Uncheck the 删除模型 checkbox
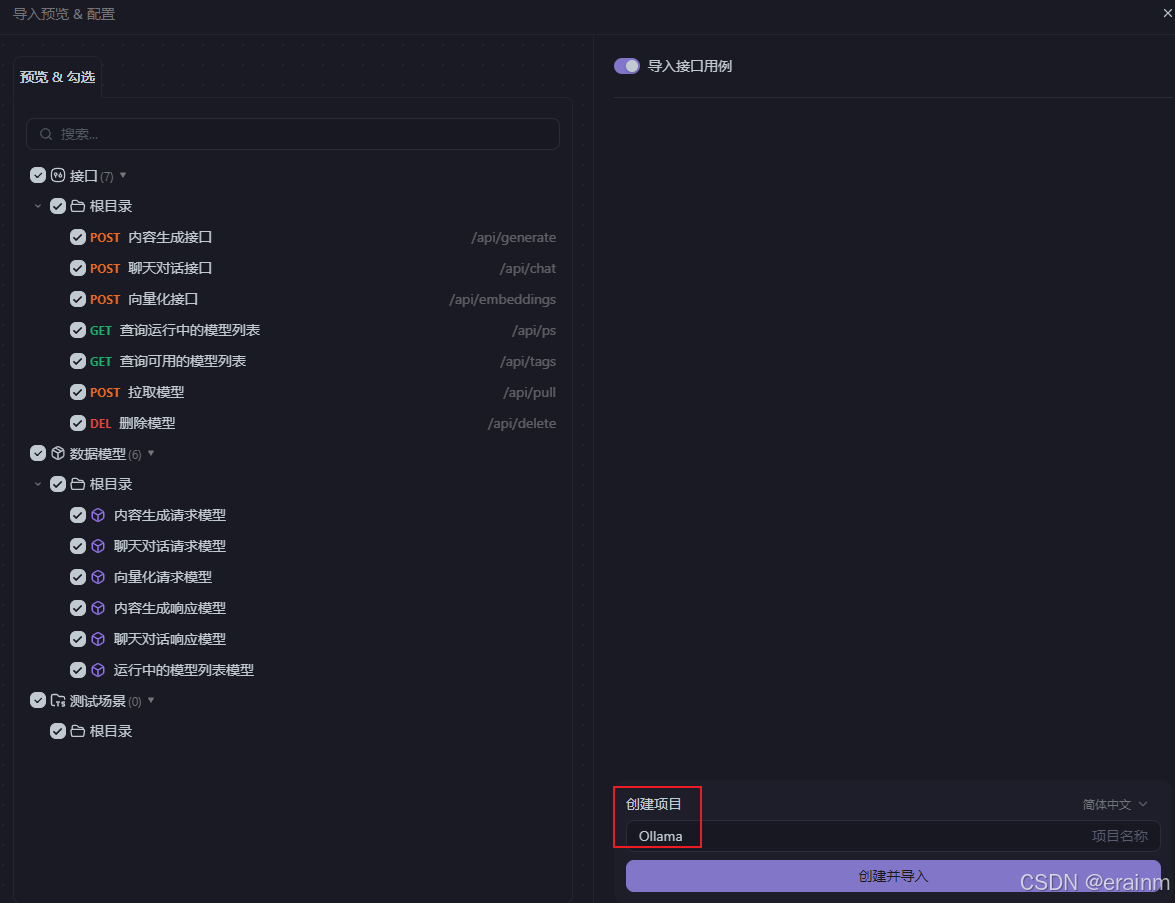Screen dimensions: 1175x903 78,423
